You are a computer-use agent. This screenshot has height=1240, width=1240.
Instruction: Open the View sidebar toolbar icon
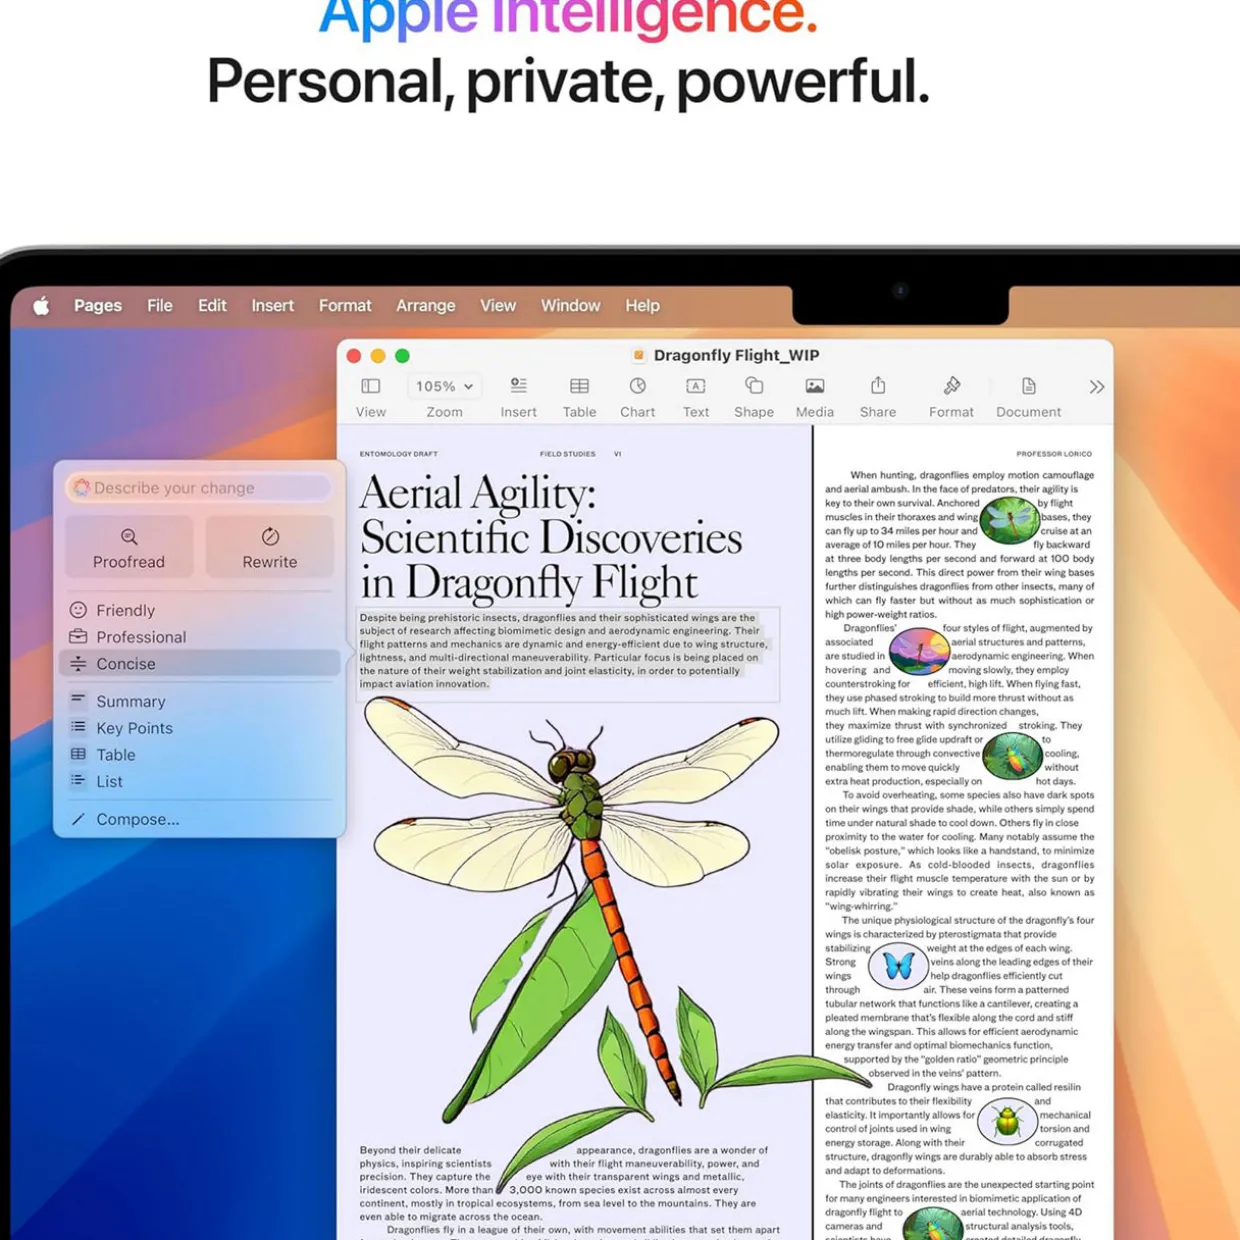pos(370,387)
